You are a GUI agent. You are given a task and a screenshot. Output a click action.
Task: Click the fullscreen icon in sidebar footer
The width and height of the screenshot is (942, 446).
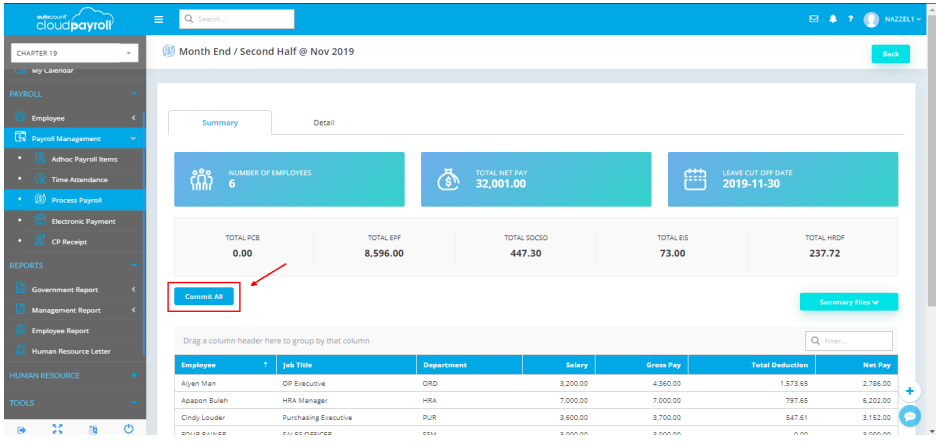coord(57,429)
